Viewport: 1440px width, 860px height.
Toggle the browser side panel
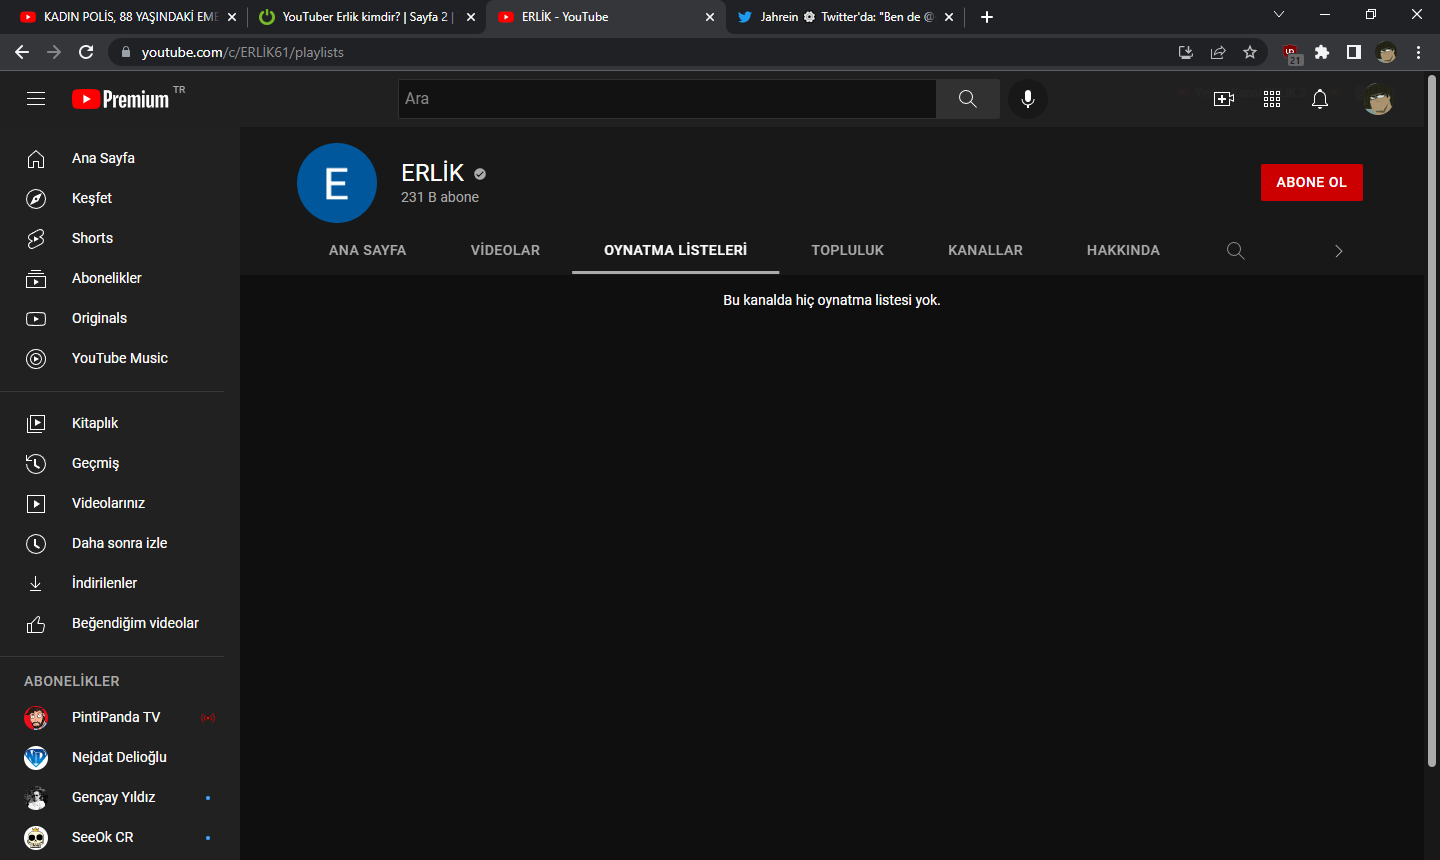coord(1354,52)
